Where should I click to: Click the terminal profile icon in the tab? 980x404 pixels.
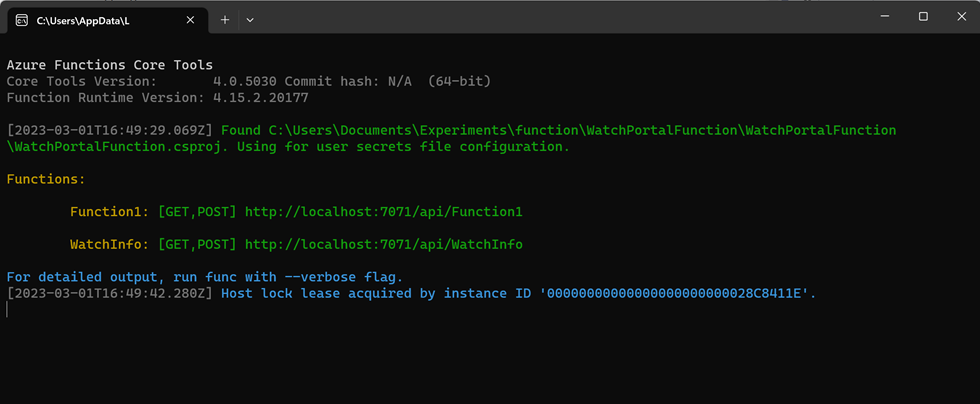21,19
